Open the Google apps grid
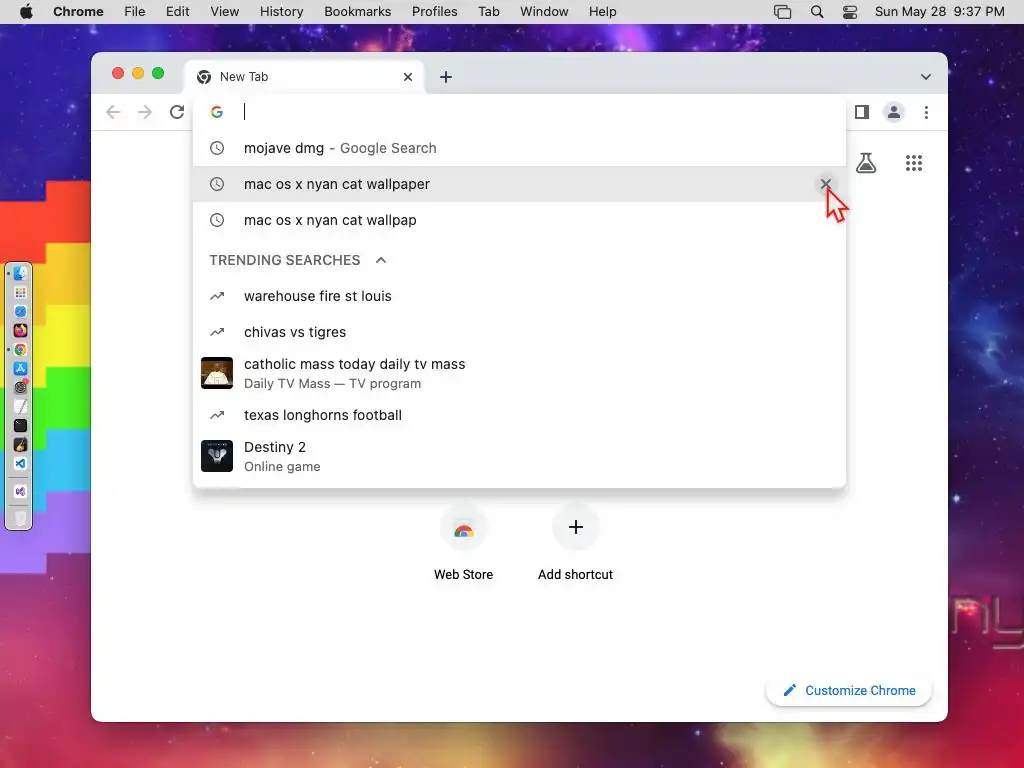The width and height of the screenshot is (1024, 768). (x=914, y=163)
